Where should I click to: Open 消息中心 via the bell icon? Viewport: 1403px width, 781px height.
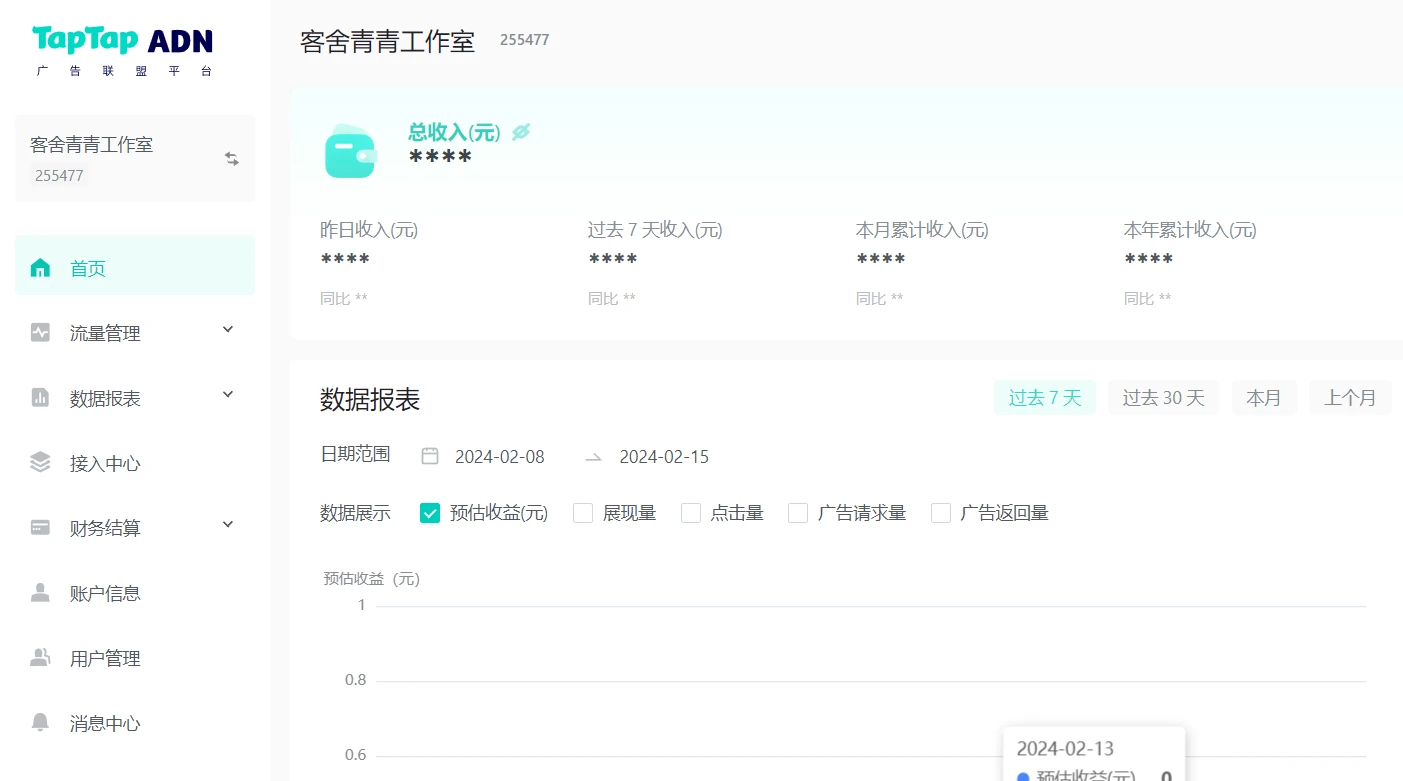(x=40, y=722)
